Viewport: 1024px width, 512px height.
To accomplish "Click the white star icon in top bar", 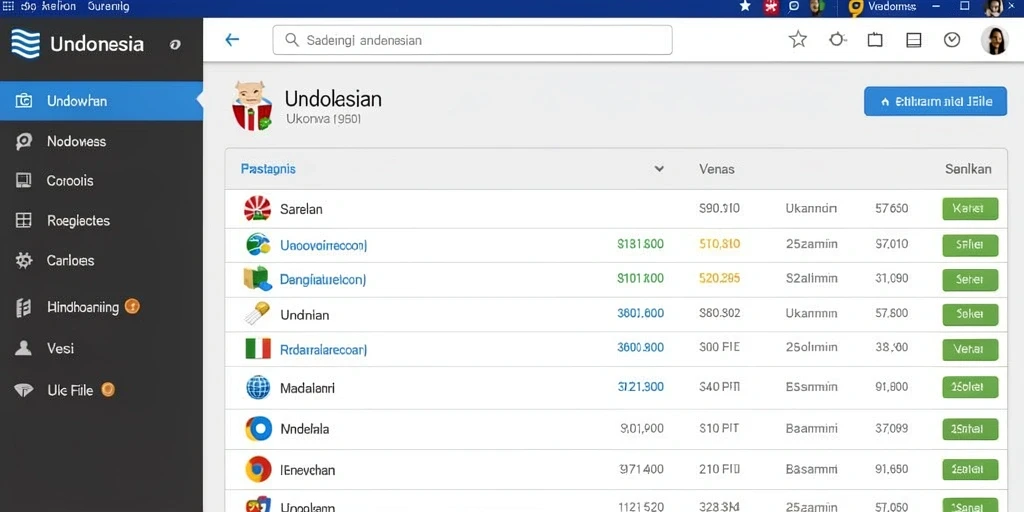I will point(745,7).
